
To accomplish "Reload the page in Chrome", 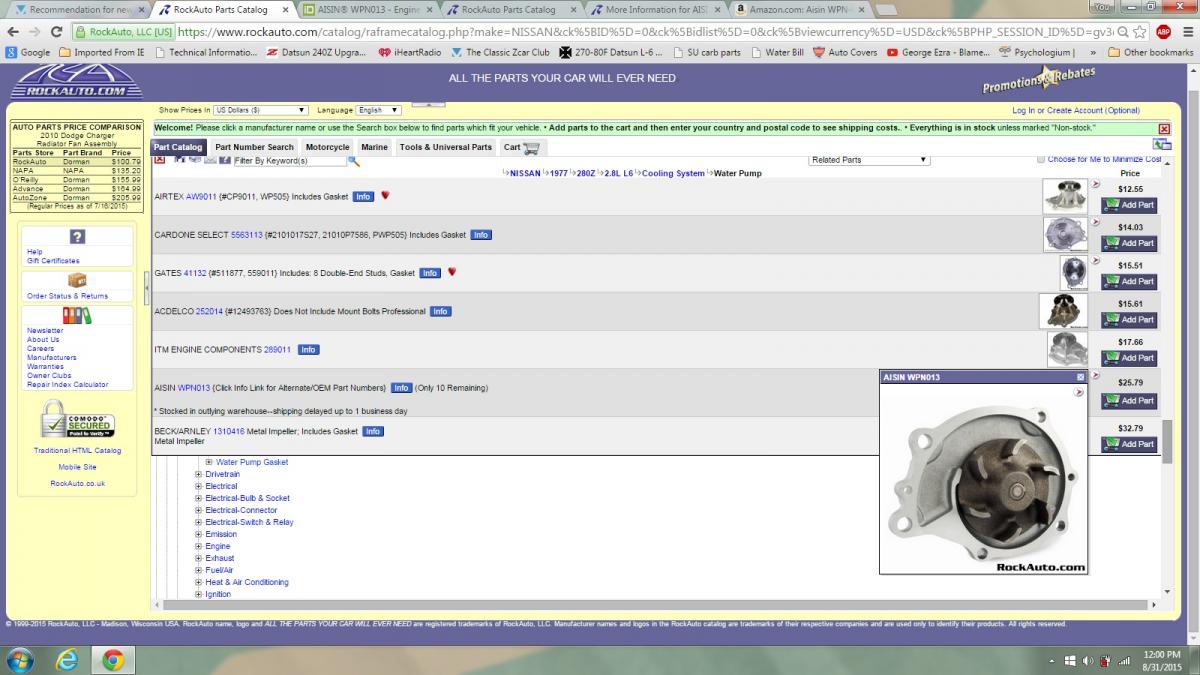I will coord(56,31).
